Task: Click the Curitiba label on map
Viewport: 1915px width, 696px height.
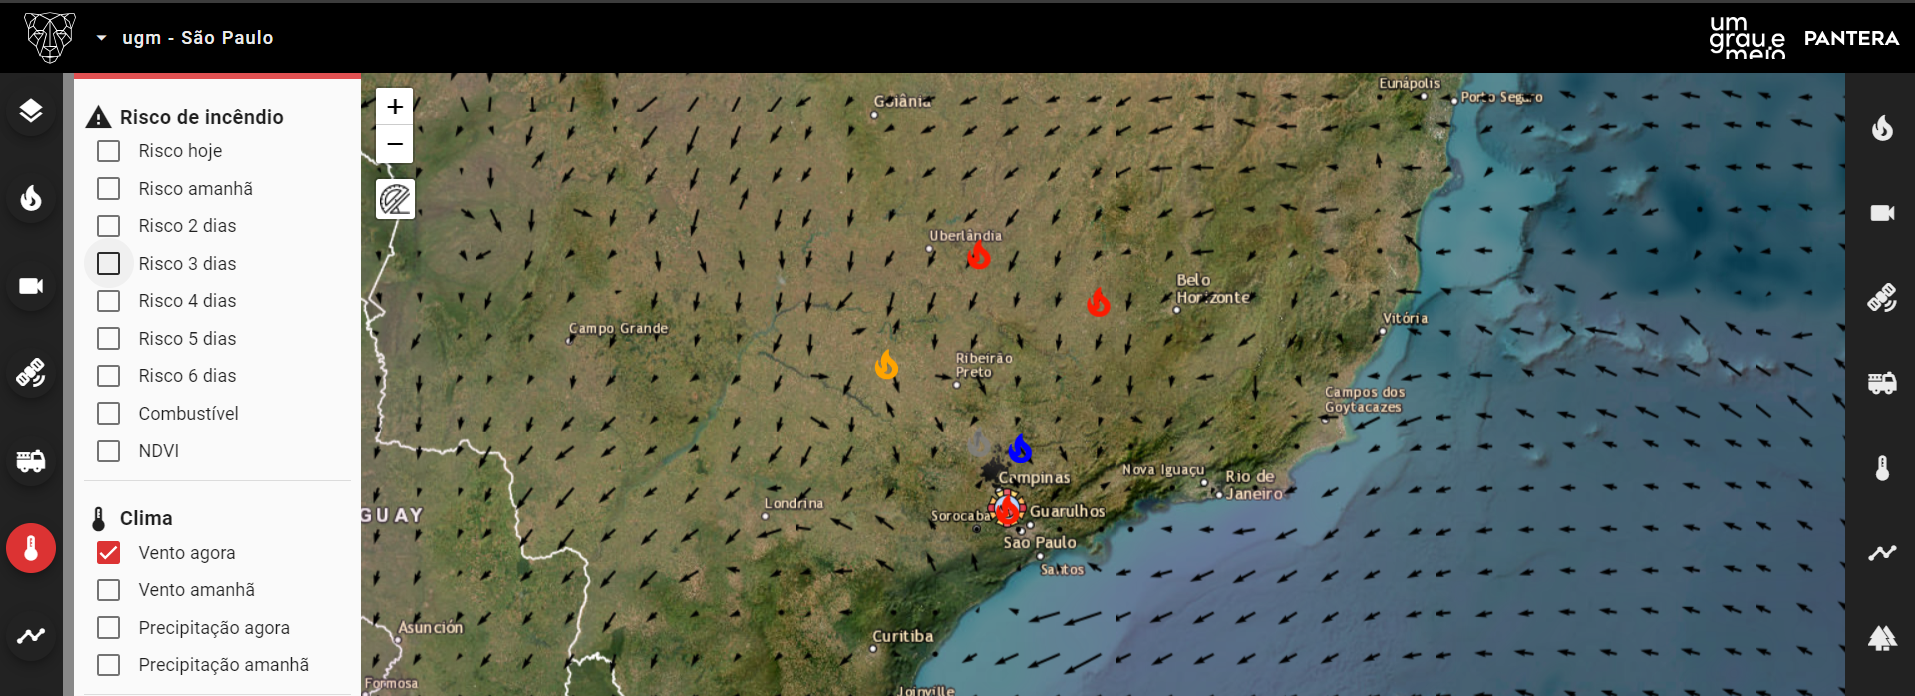Action: 903,636
